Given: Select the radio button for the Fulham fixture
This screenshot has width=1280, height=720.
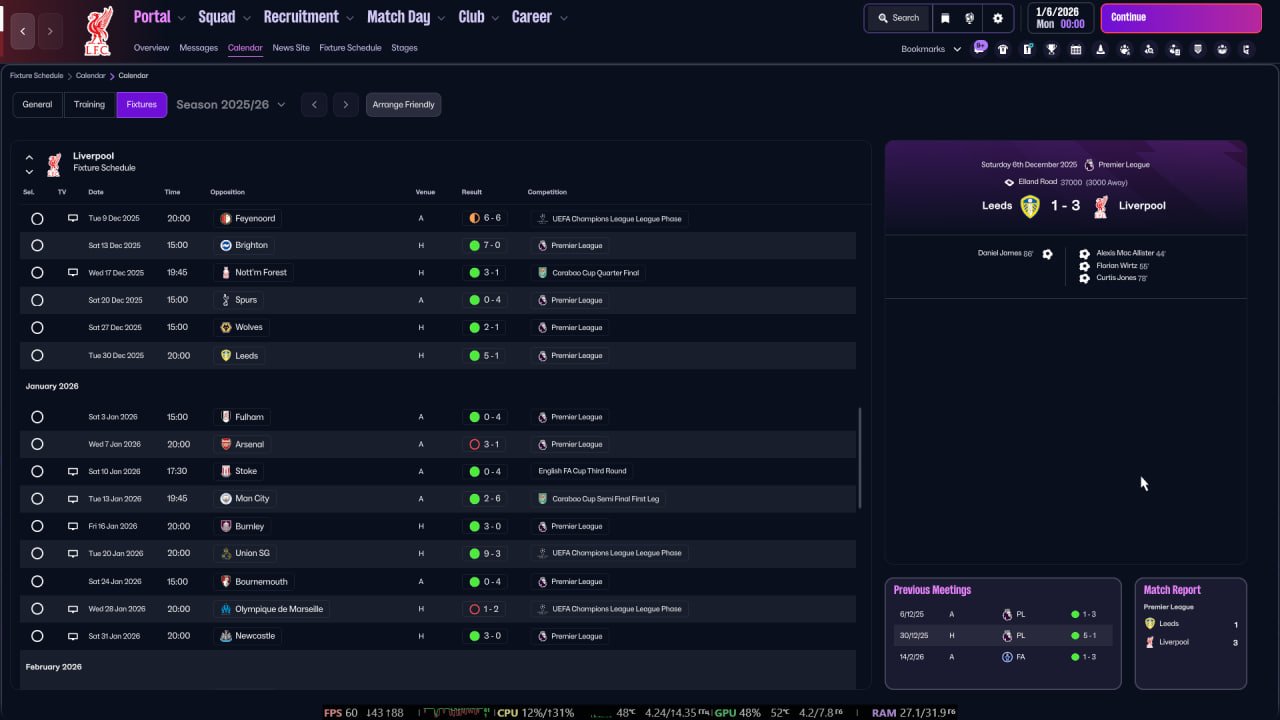Looking at the screenshot, I should 37,417.
